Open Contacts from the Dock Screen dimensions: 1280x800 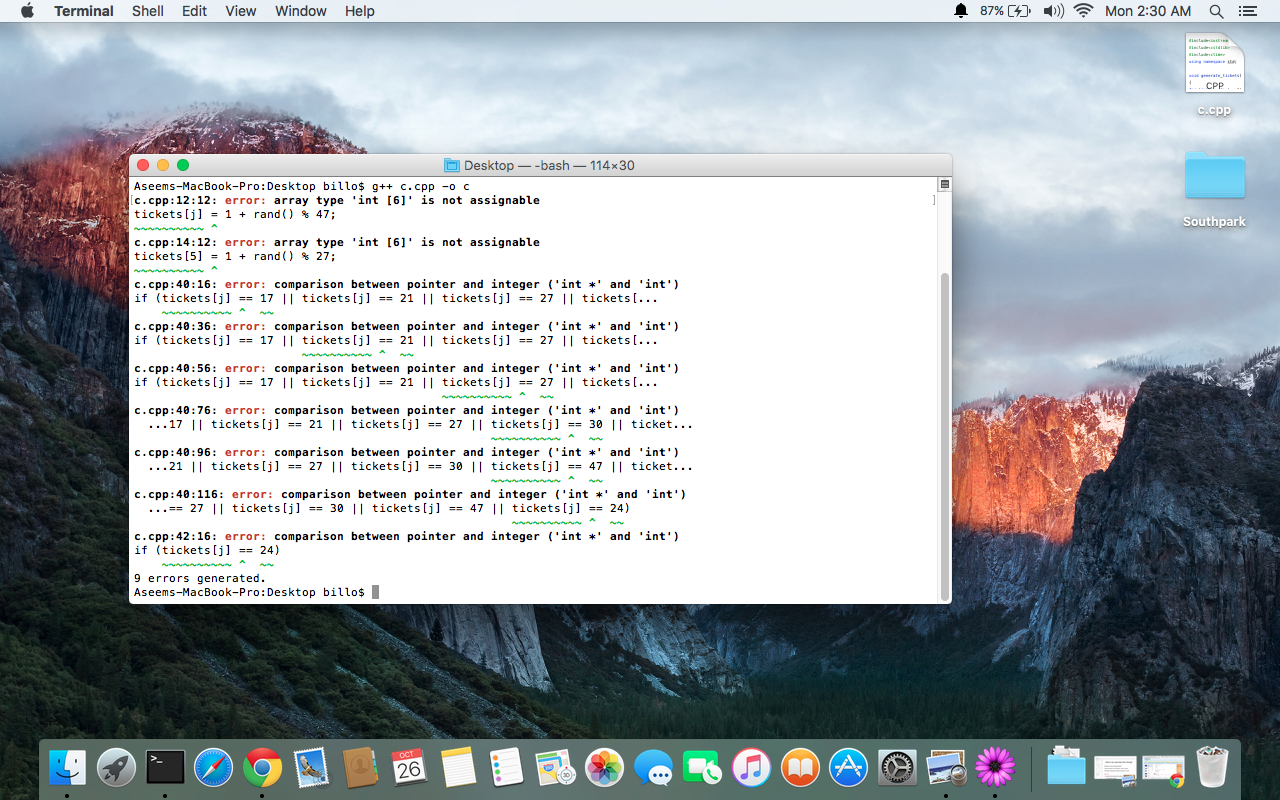coord(360,768)
